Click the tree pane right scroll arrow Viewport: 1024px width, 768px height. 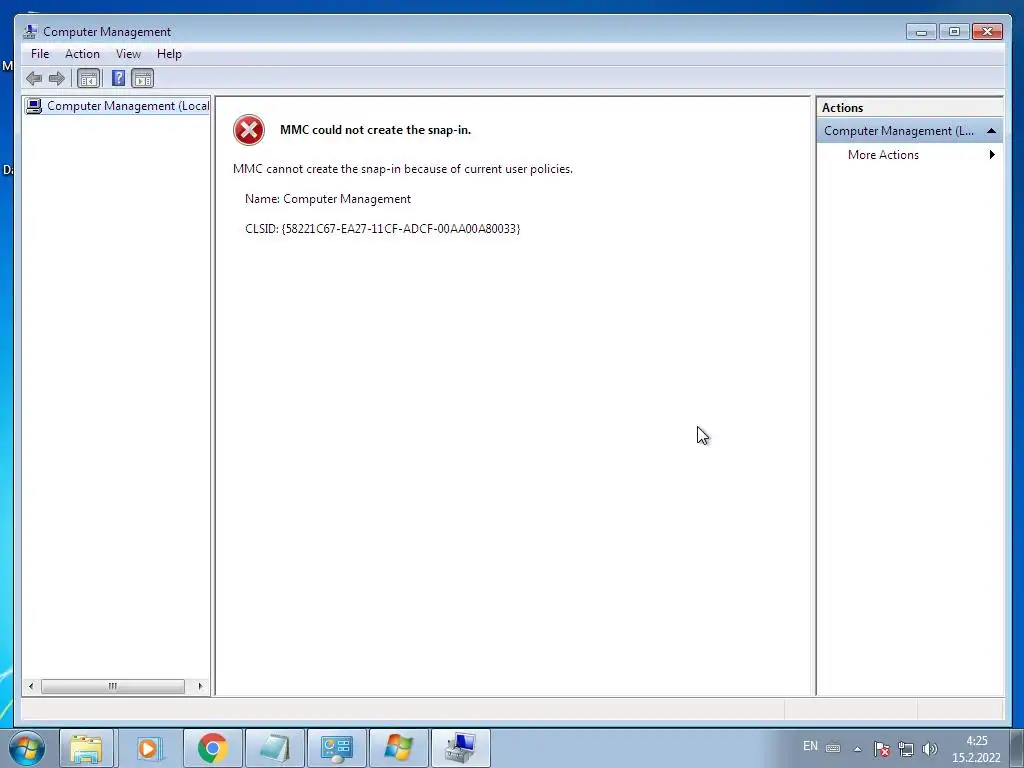[200, 686]
